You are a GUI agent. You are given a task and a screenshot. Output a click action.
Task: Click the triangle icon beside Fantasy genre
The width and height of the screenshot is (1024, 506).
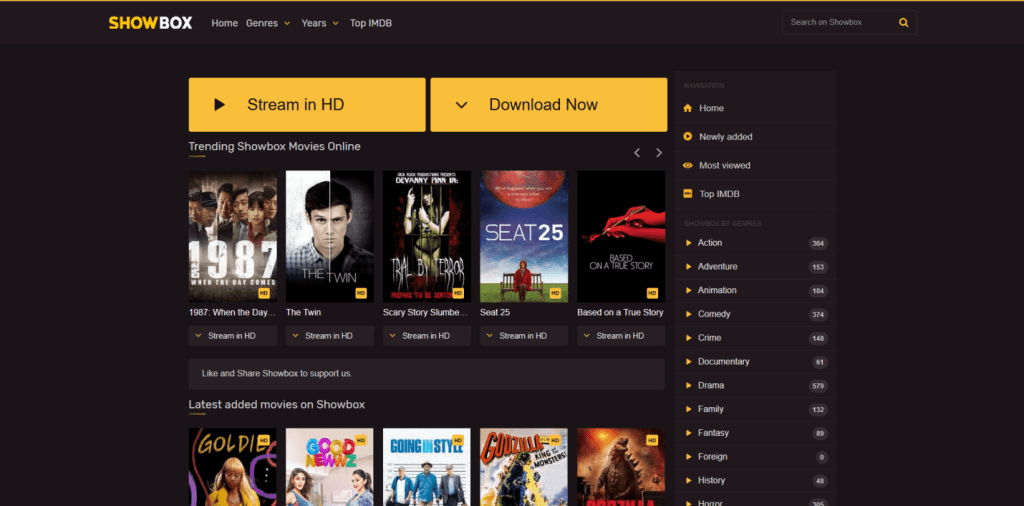tap(688, 433)
